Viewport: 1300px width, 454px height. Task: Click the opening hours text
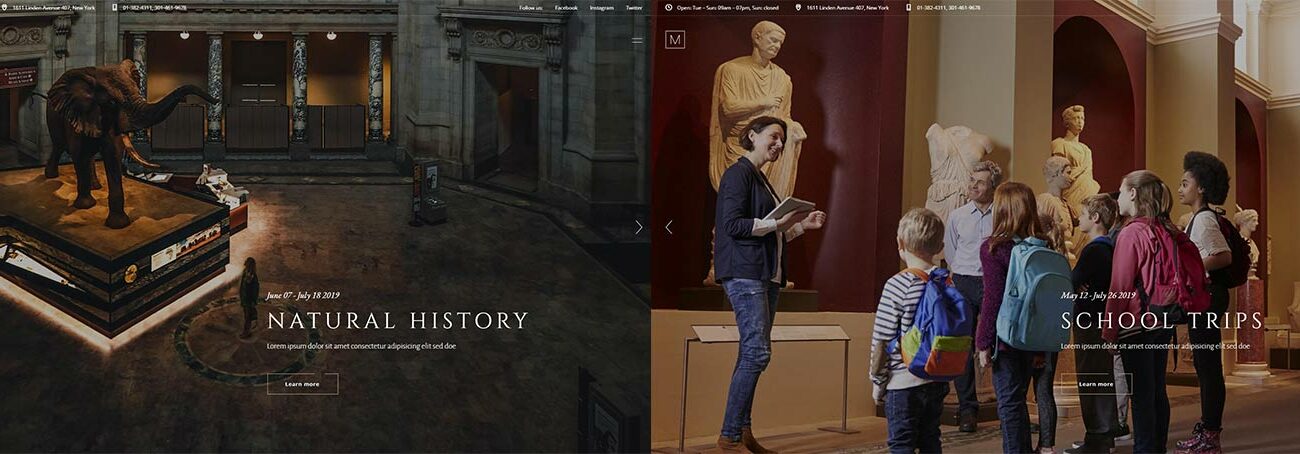pyautogui.click(x=729, y=7)
